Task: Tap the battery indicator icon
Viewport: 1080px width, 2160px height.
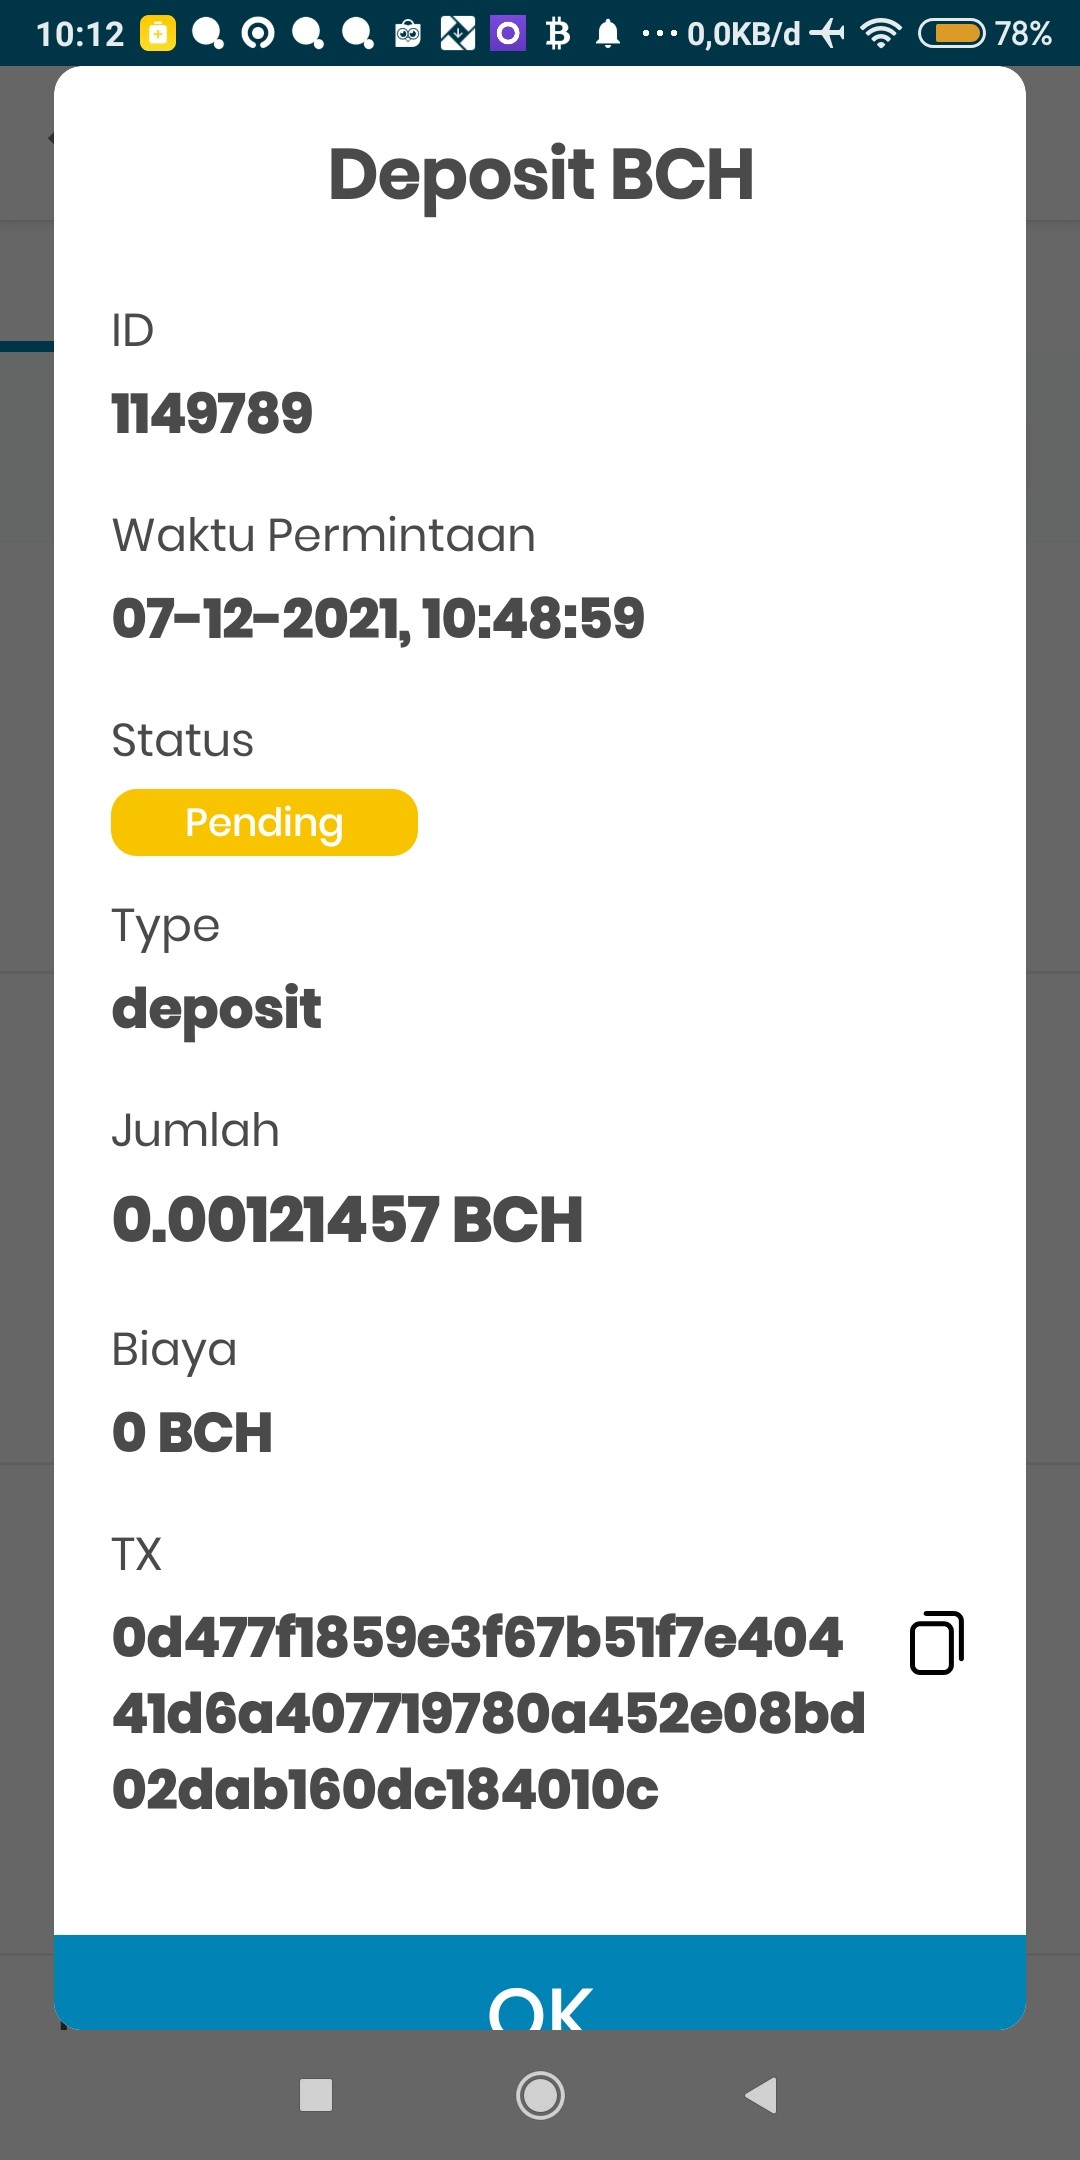Action: click(x=952, y=34)
